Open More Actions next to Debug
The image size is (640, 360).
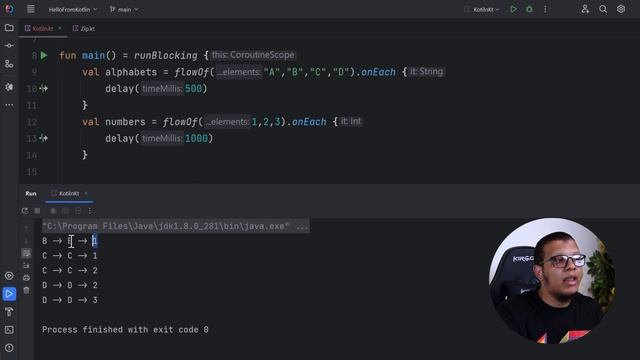click(545, 9)
